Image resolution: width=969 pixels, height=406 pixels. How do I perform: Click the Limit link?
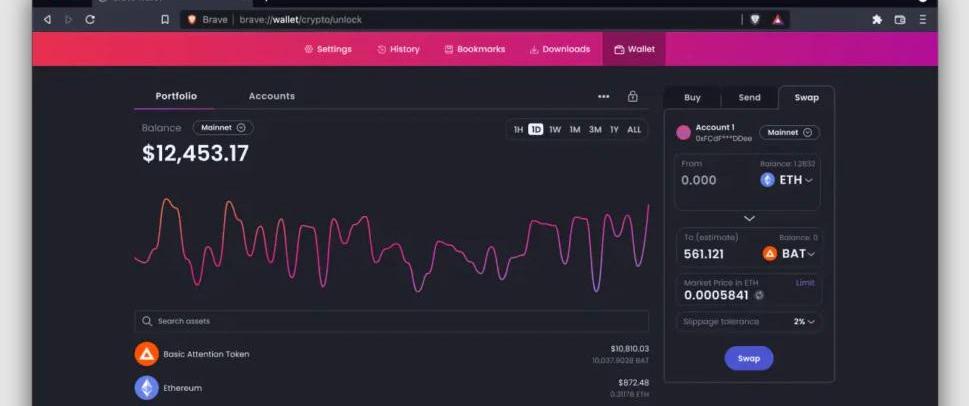805,283
